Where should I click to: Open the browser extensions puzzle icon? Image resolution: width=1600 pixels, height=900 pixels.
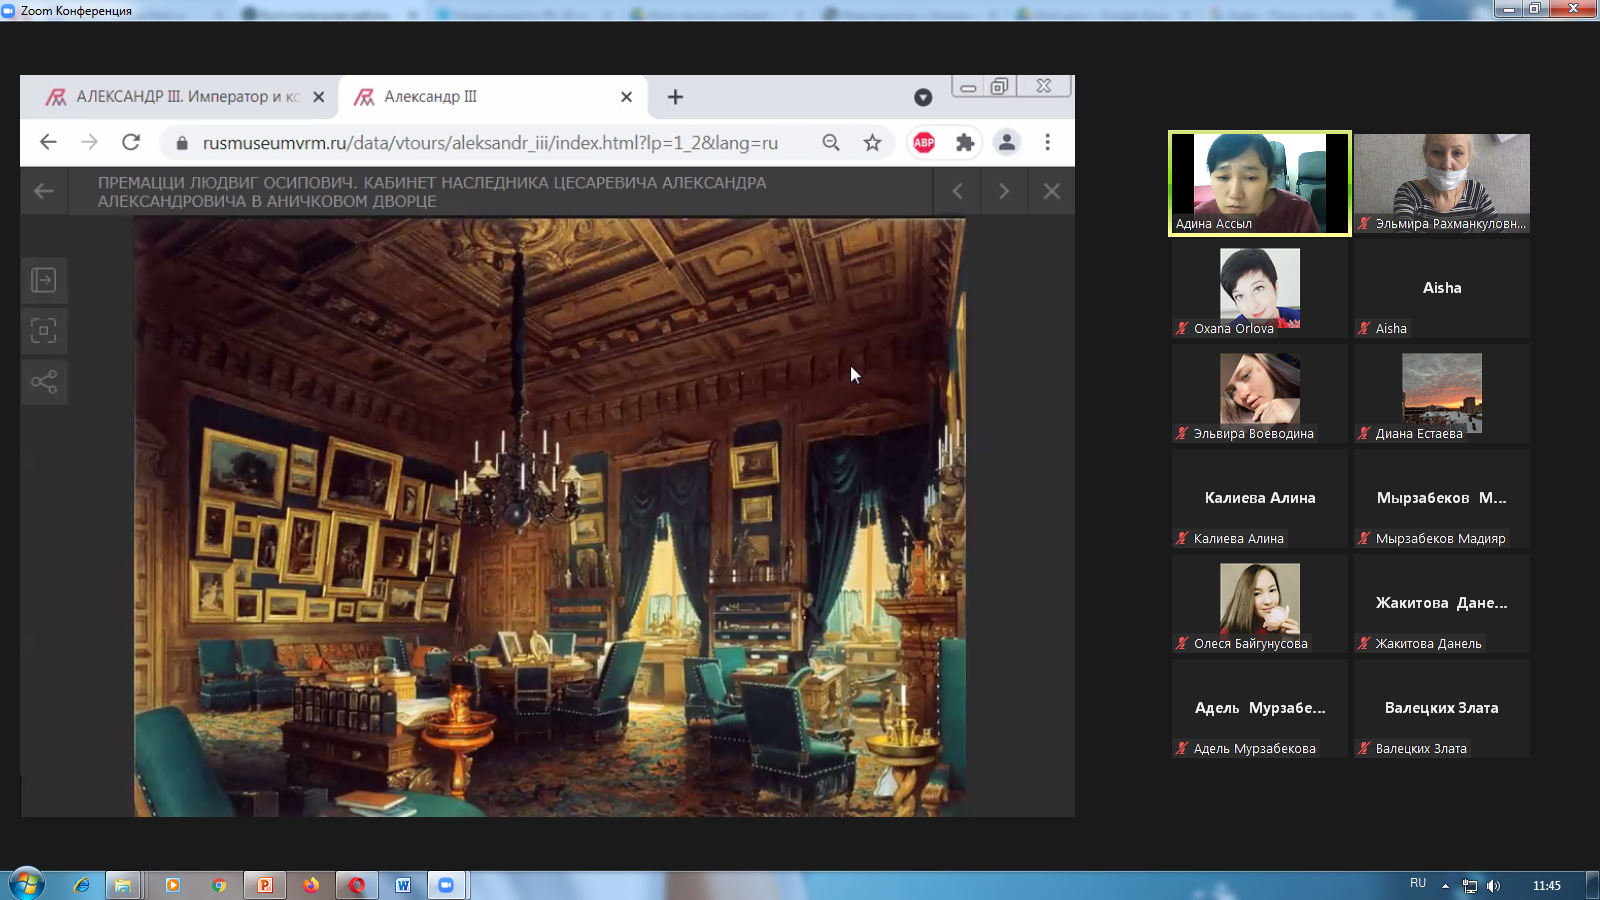(965, 142)
